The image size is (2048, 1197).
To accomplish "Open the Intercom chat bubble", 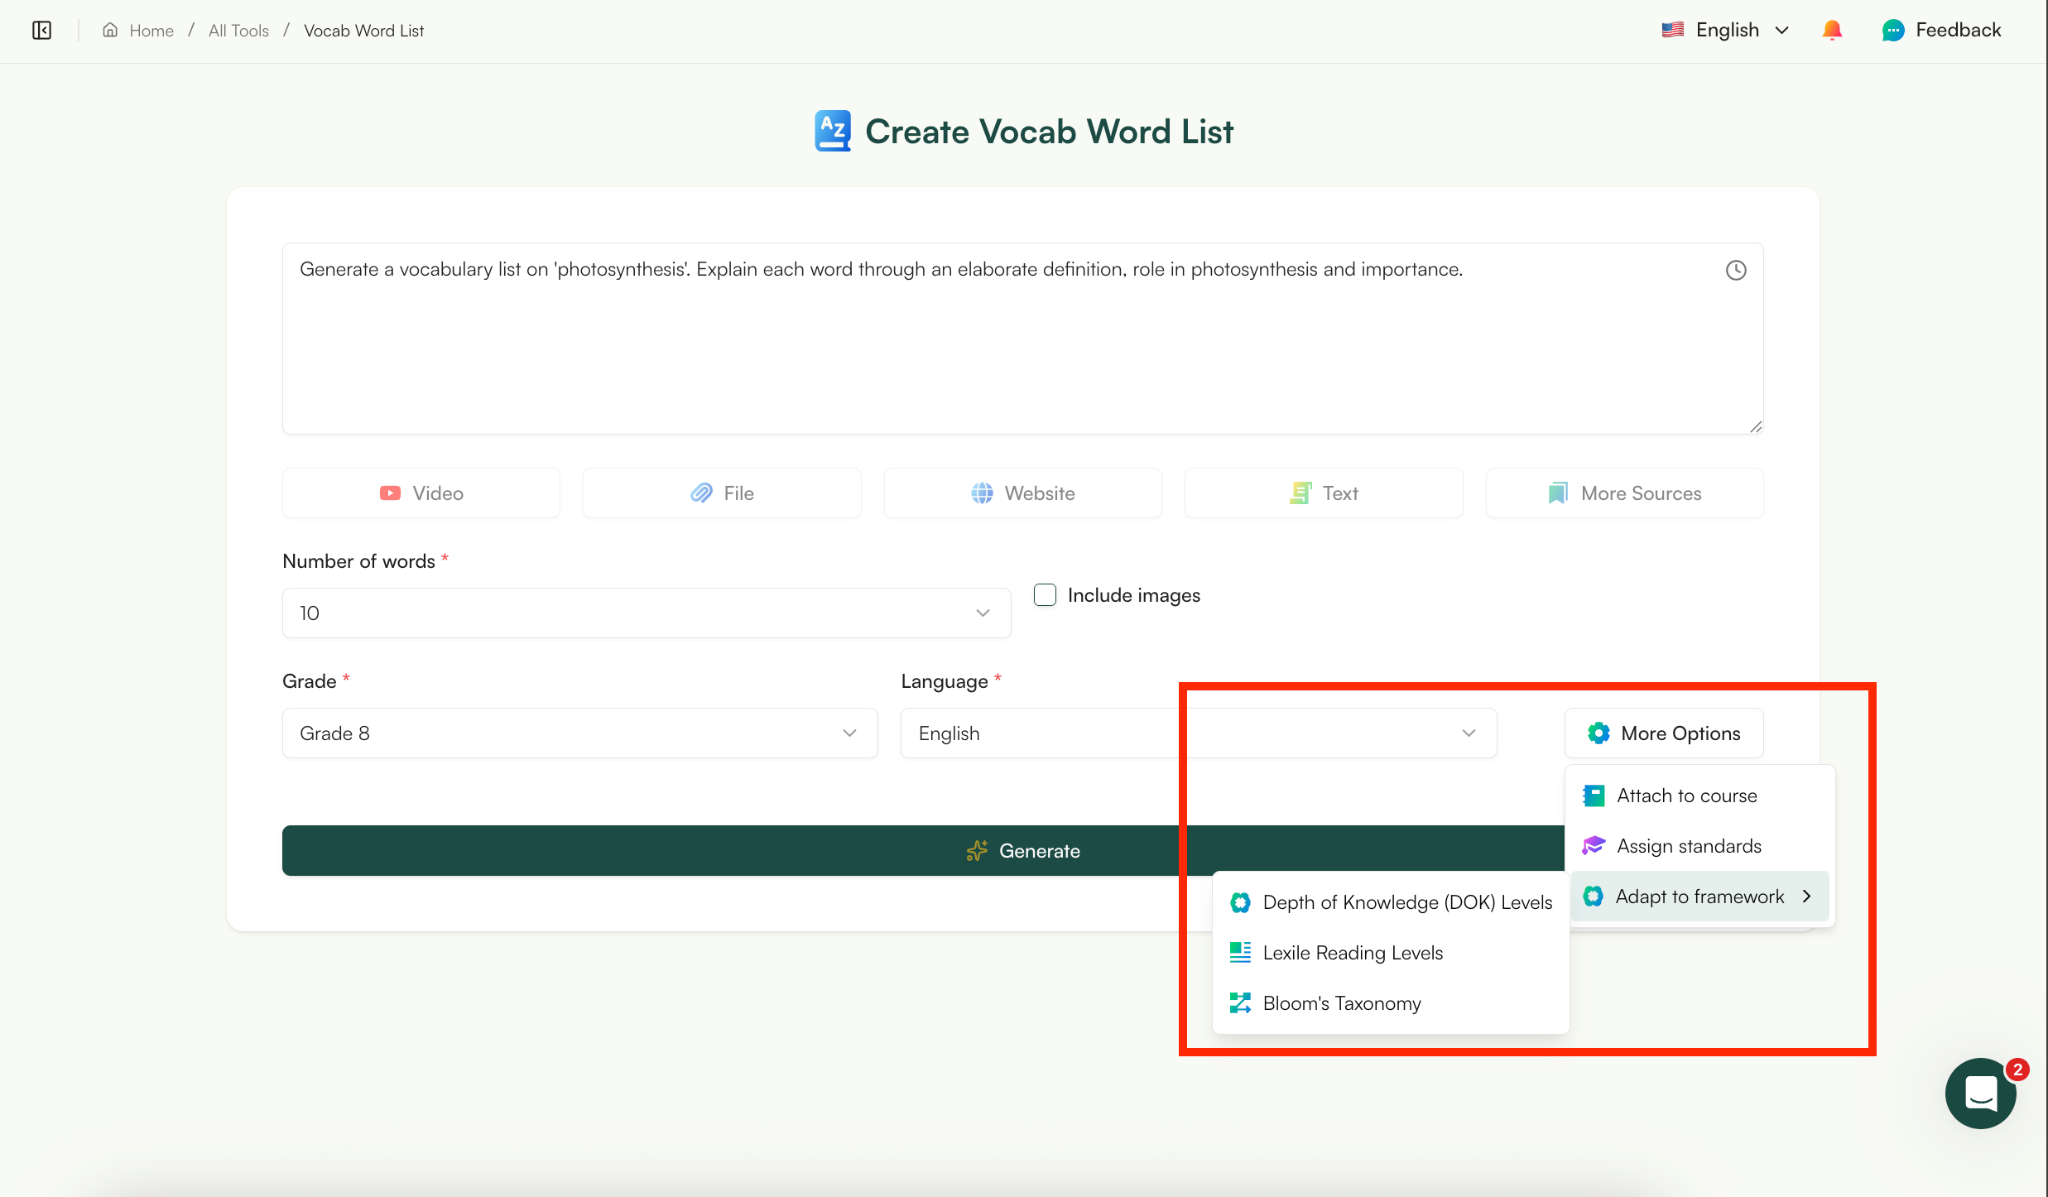I will 1979,1093.
